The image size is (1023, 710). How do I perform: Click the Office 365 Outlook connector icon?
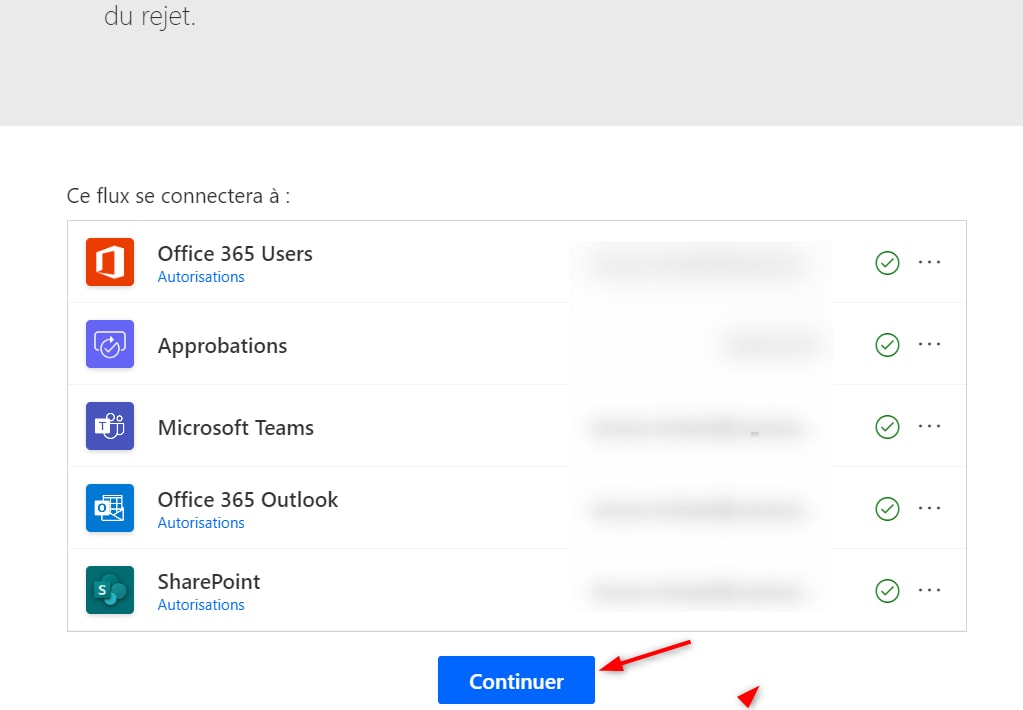pyautogui.click(x=110, y=508)
